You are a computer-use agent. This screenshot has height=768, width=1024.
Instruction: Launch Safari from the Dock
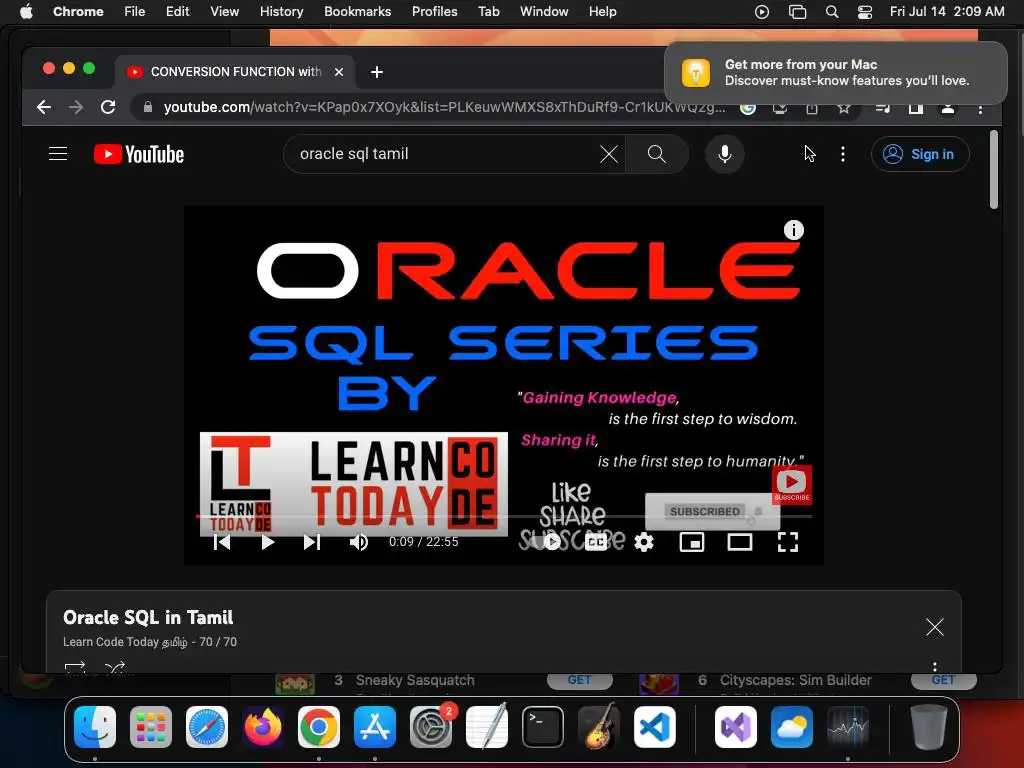point(207,727)
